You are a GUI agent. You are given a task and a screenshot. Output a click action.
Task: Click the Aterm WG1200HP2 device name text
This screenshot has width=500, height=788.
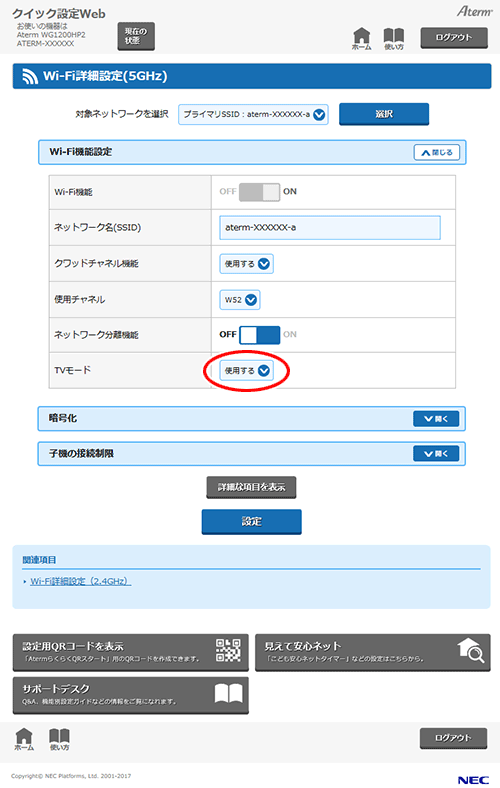(x=51, y=35)
